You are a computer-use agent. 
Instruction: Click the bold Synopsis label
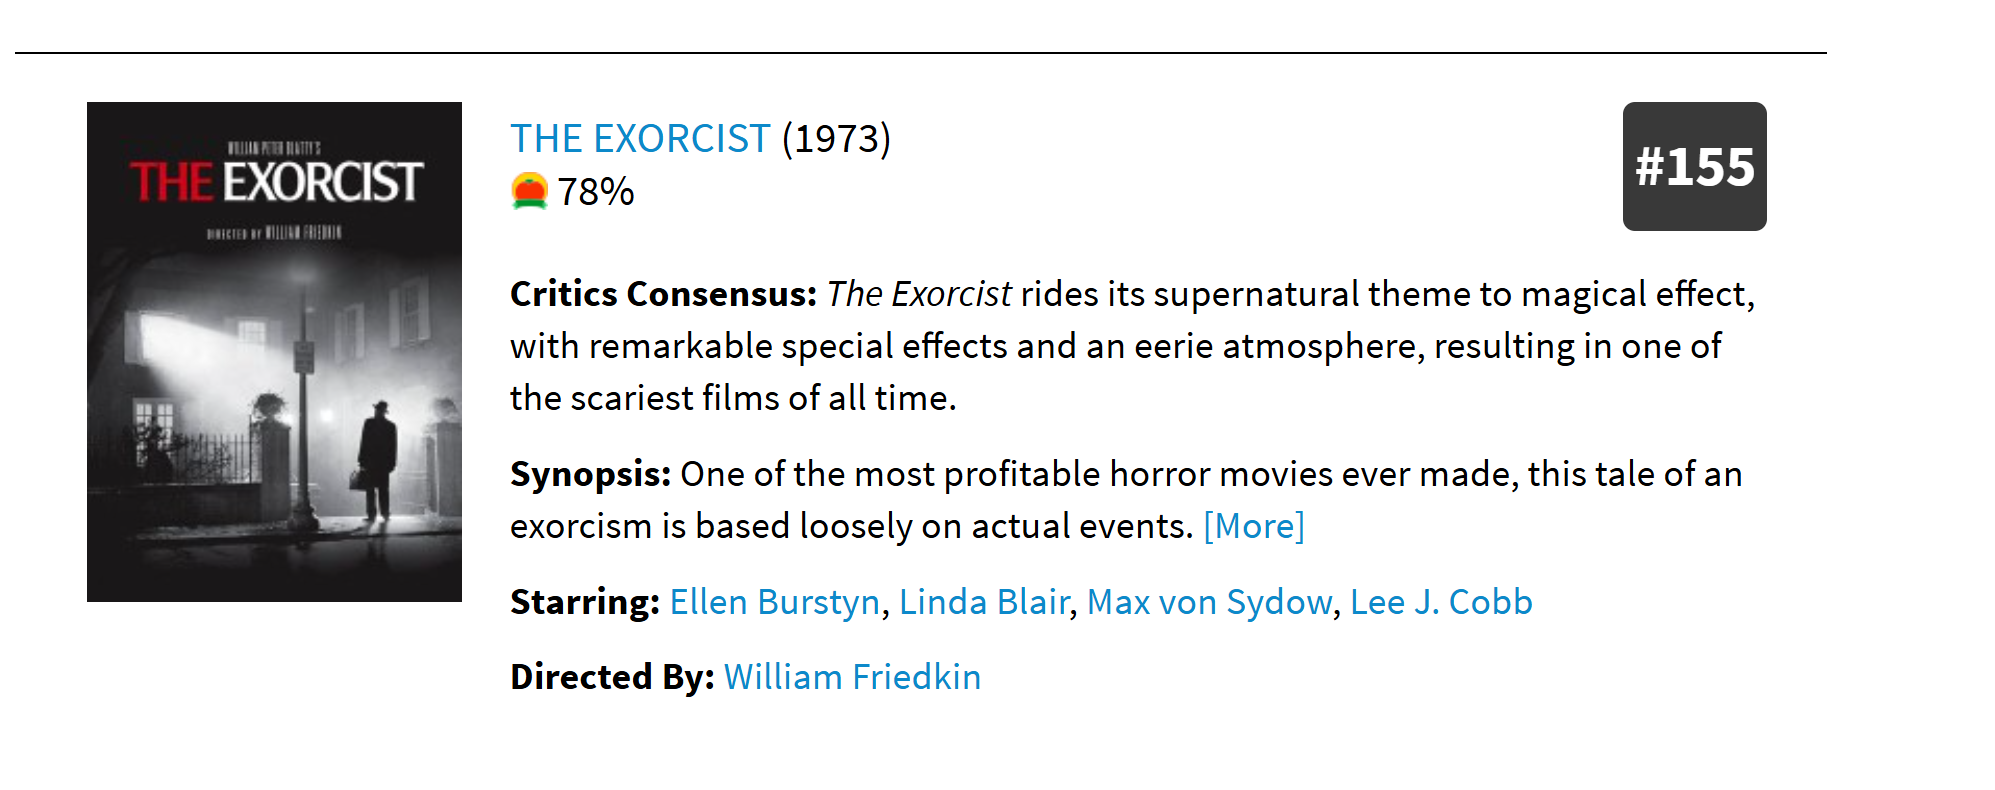(x=590, y=474)
